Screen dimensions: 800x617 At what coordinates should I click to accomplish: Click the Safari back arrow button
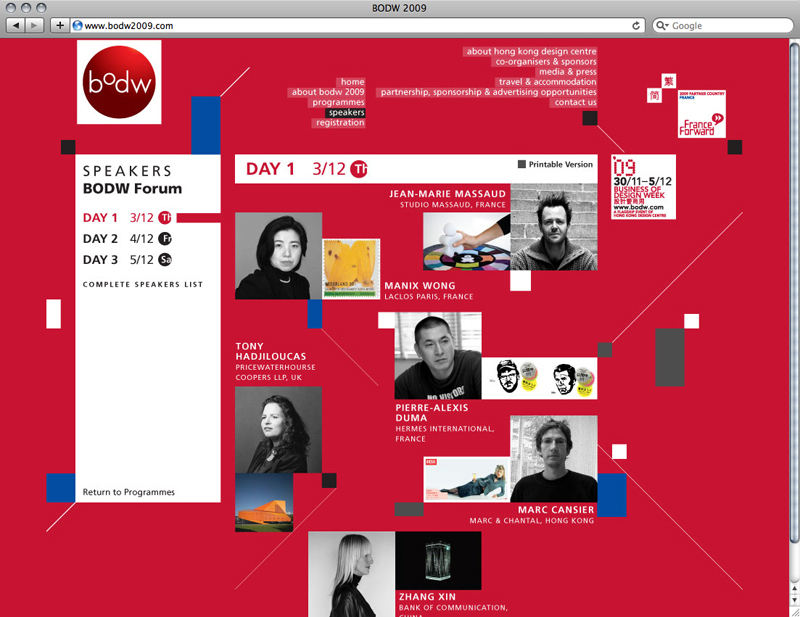16,26
